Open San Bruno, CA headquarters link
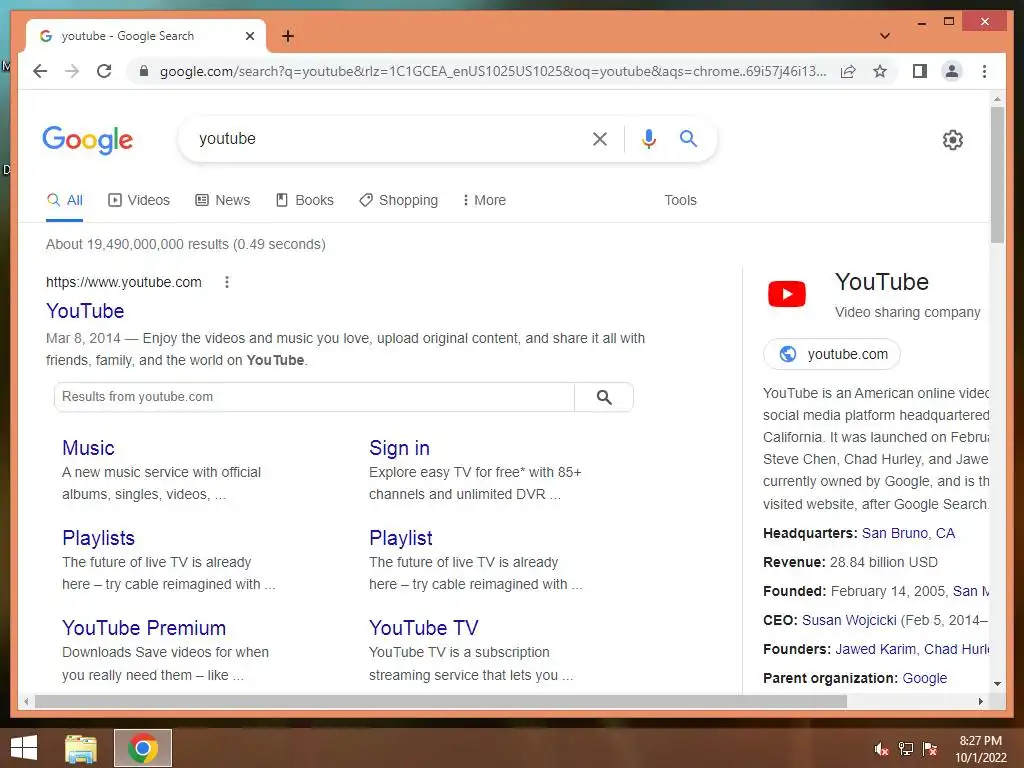 908,534
